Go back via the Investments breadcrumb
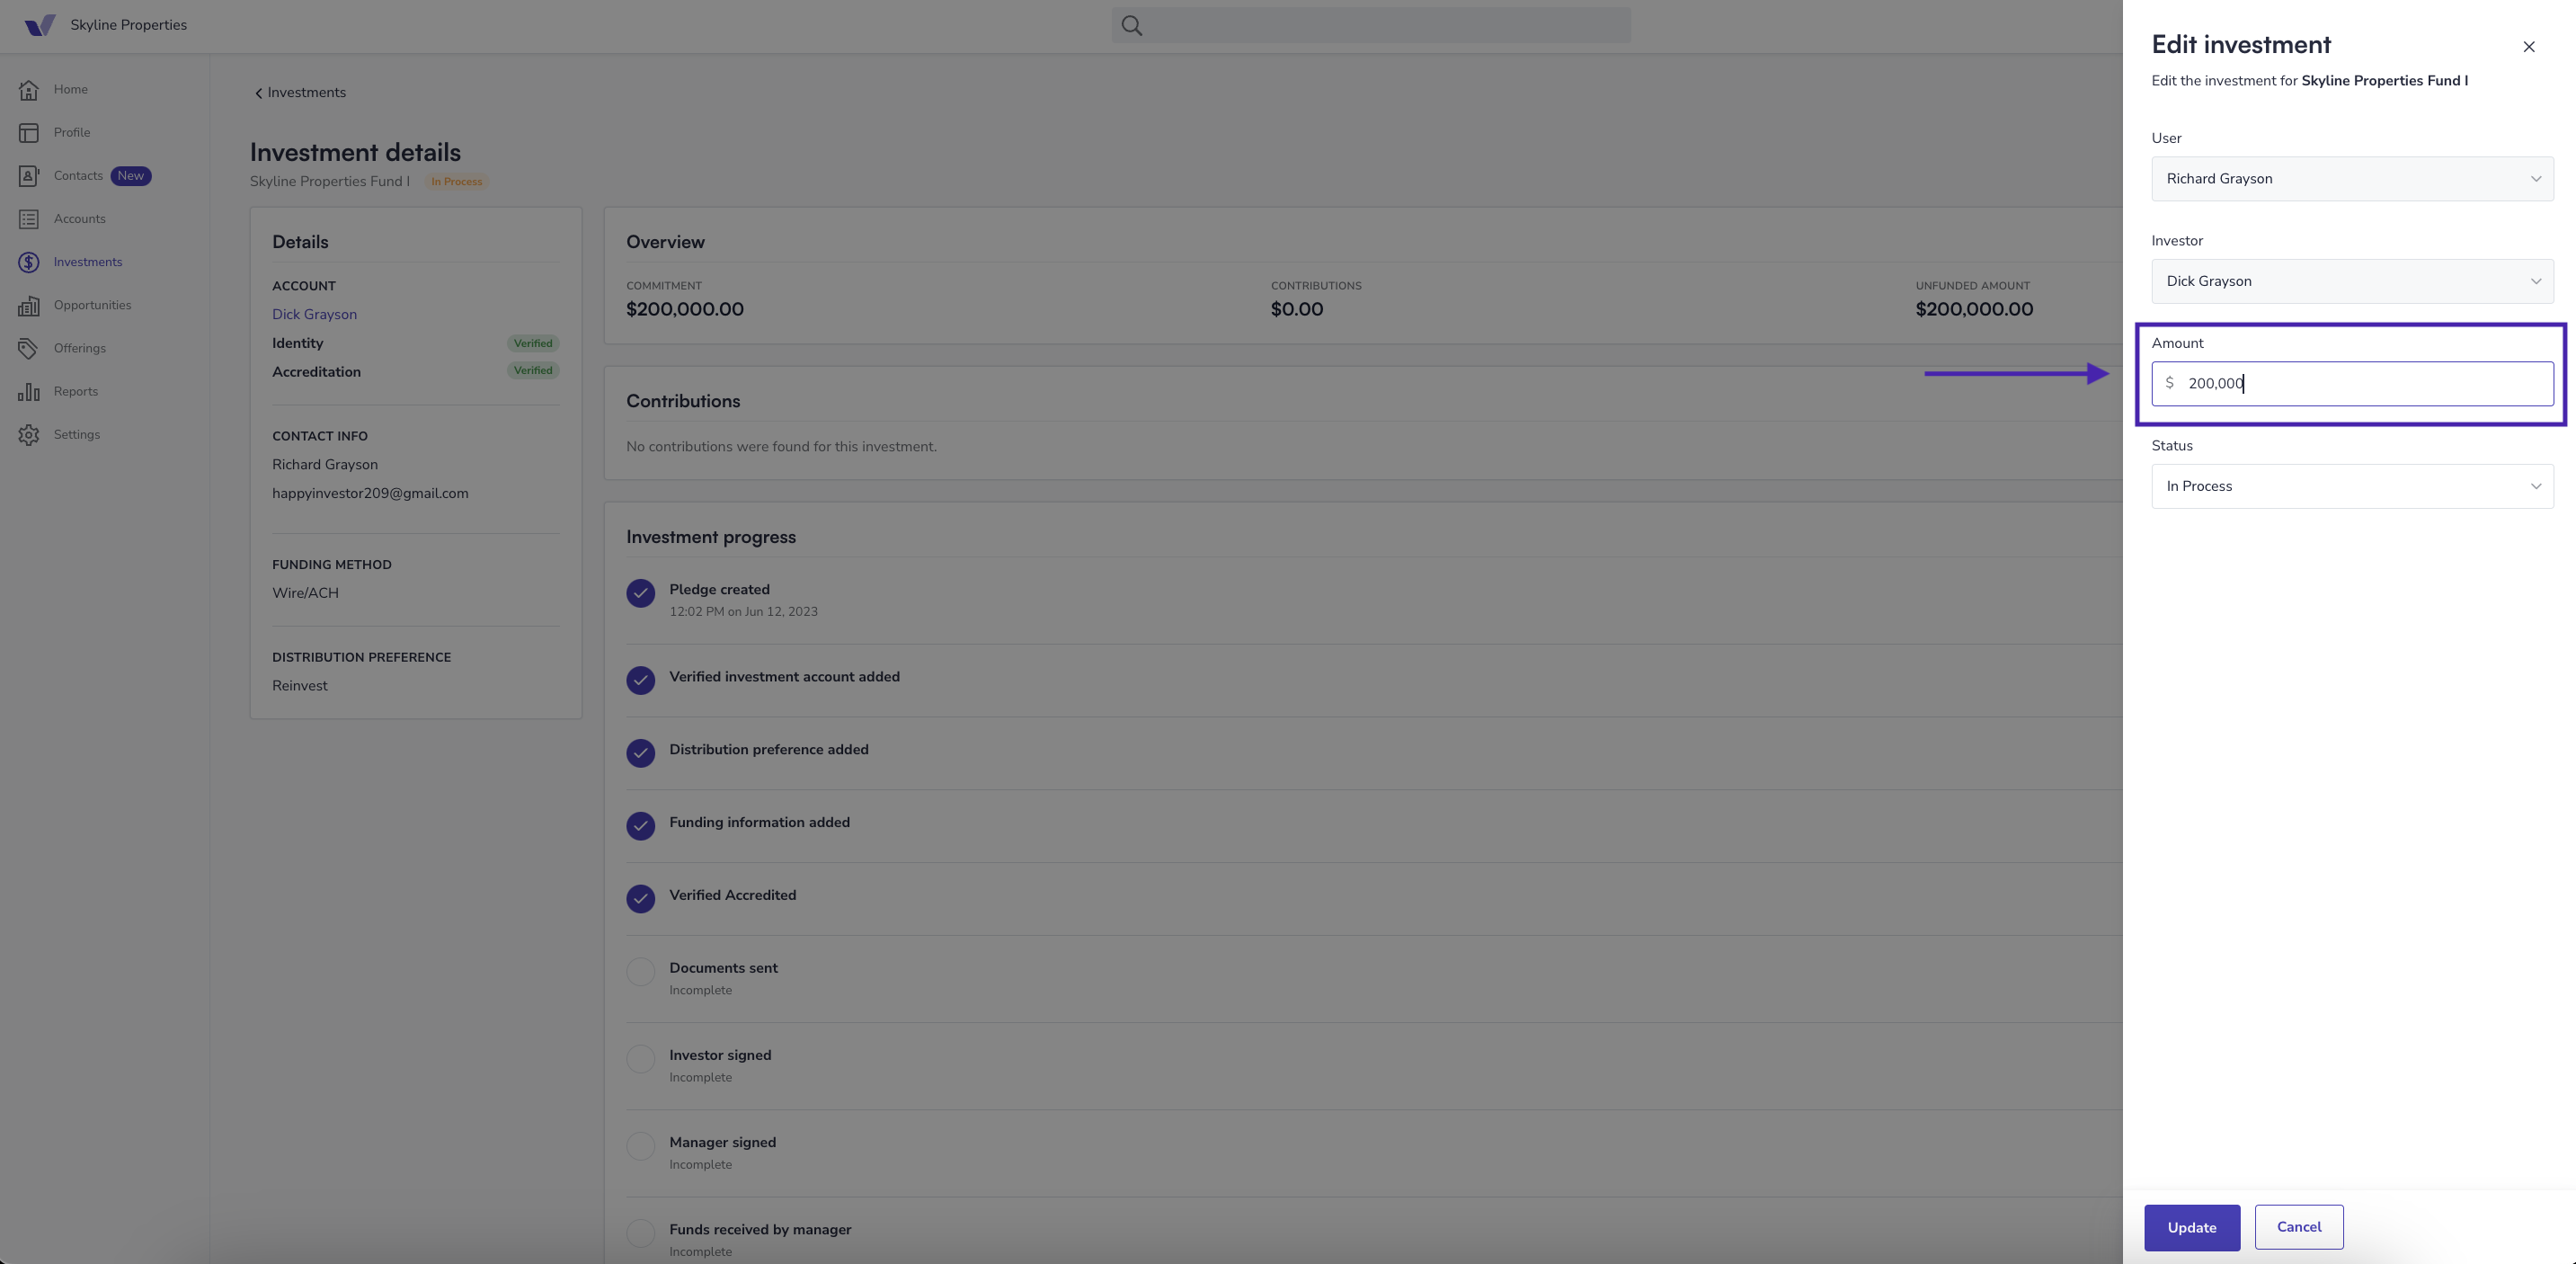Screen dimensions: 2576x1264 pos(300,93)
